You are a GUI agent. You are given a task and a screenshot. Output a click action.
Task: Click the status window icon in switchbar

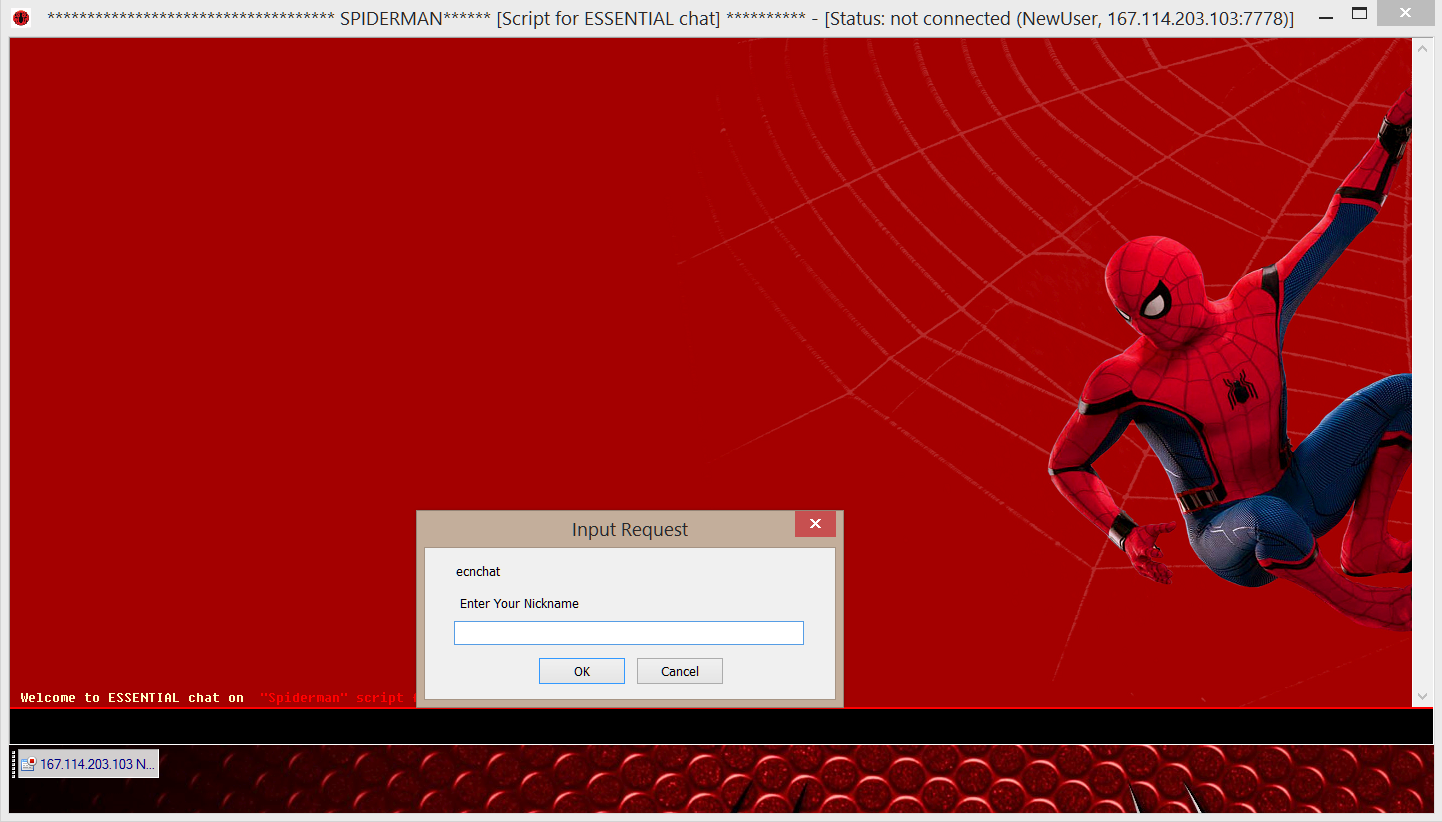pyautogui.click(x=28, y=764)
